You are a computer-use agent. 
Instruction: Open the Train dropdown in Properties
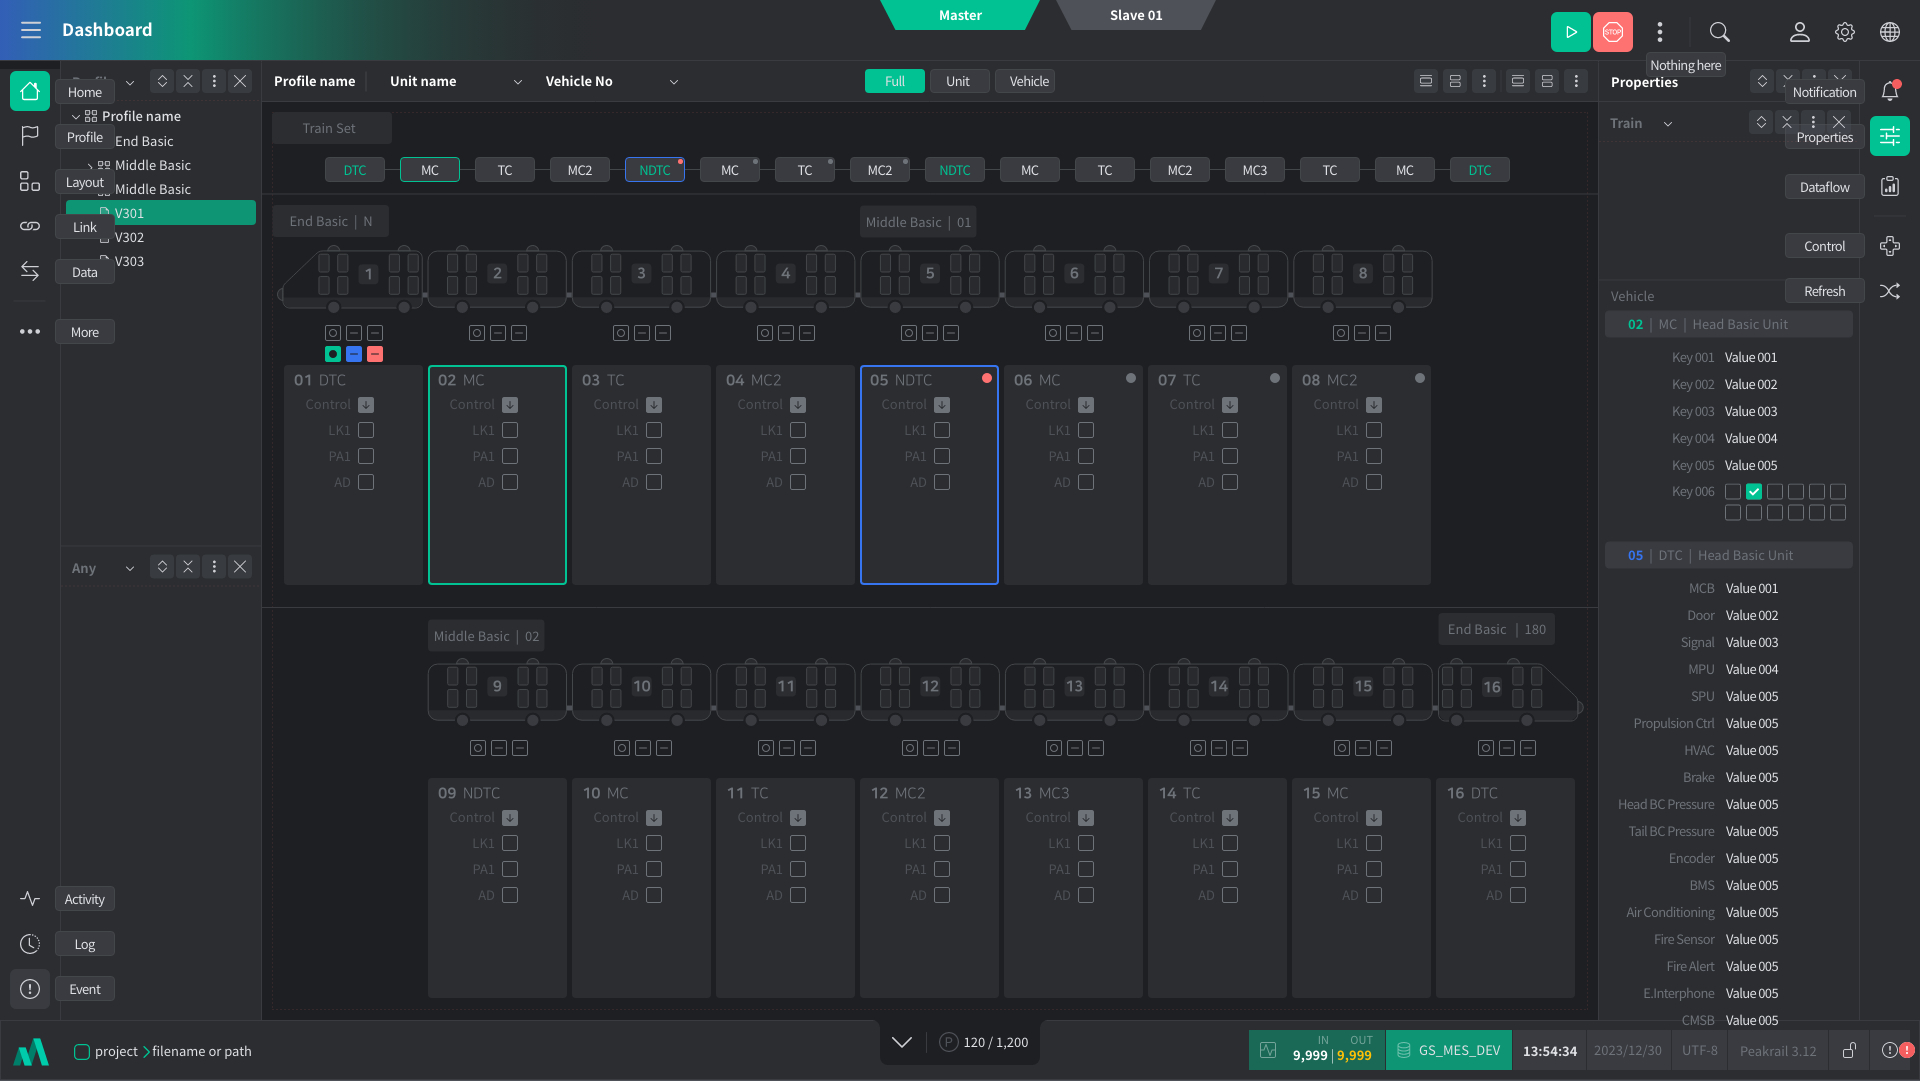(1667, 124)
